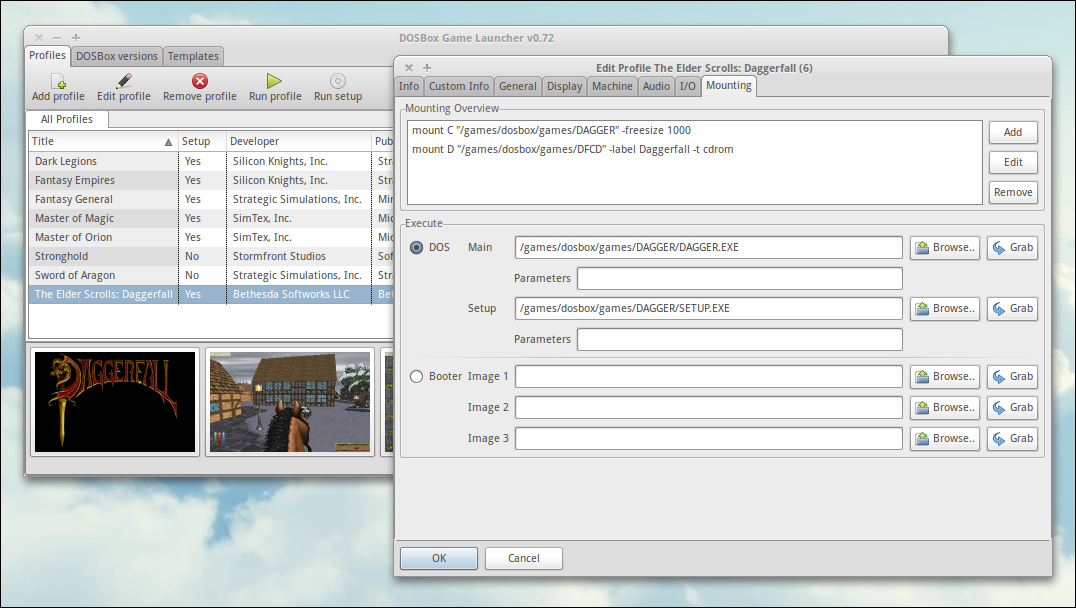Browse for Booter Image 2

click(x=945, y=408)
